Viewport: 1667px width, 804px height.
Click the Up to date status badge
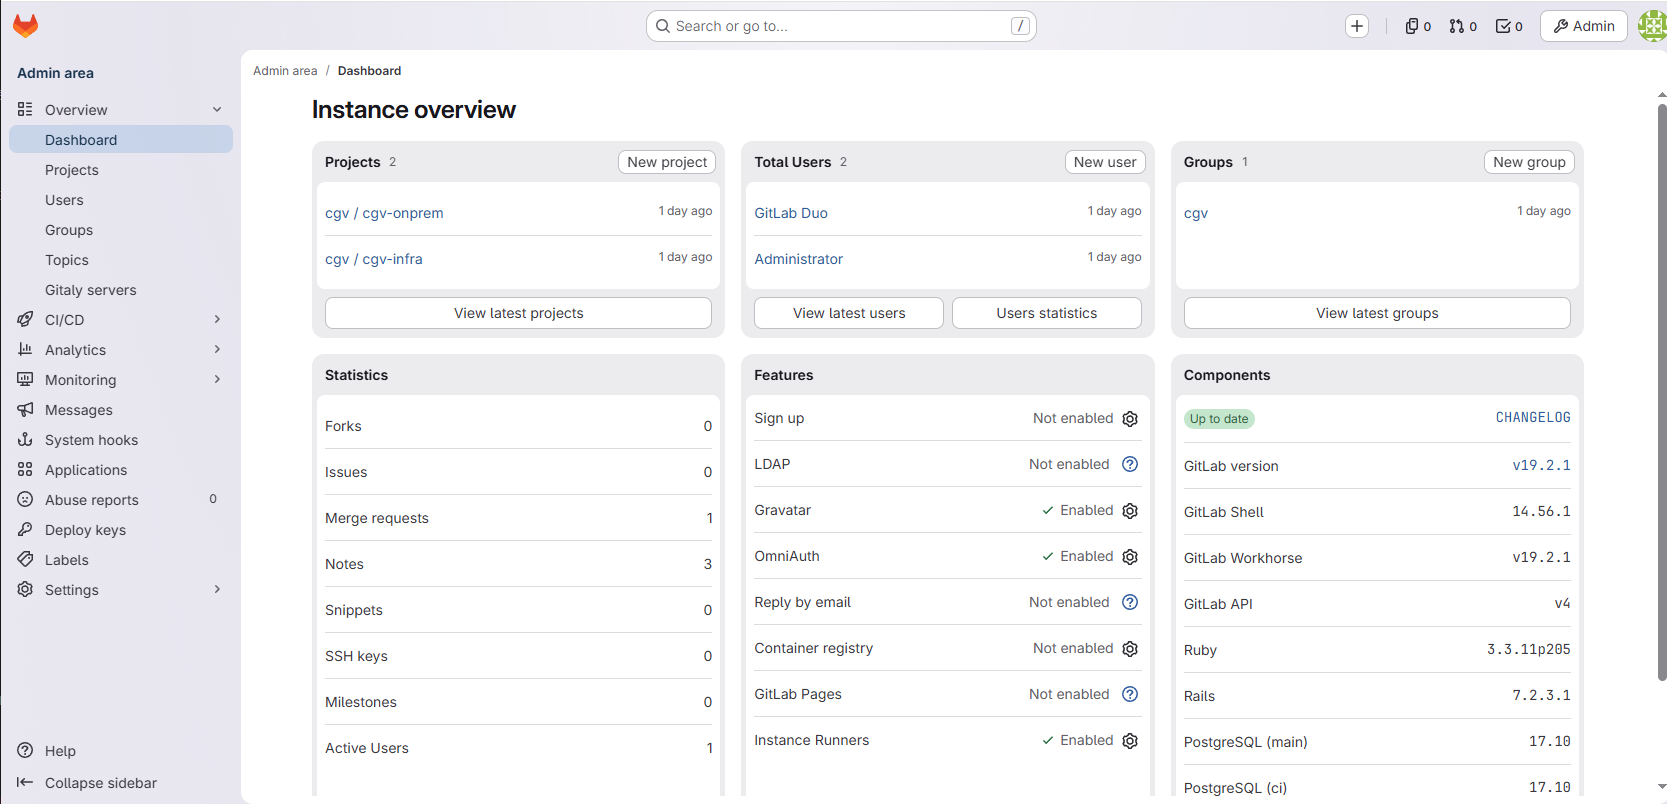1219,419
